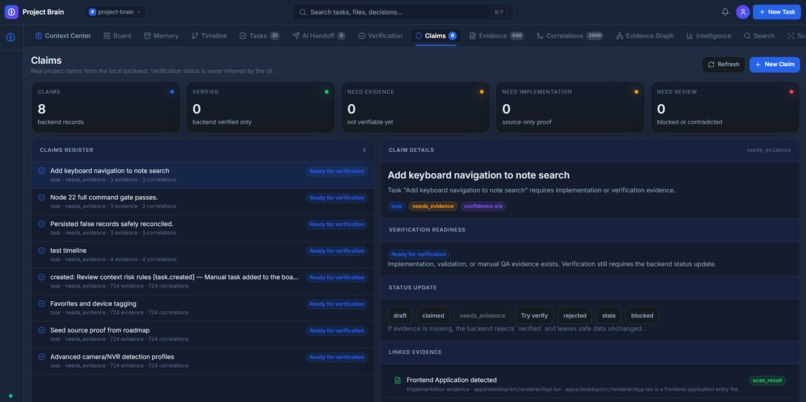
Task: Open the project-brain project dropdown
Action: [x=115, y=12]
